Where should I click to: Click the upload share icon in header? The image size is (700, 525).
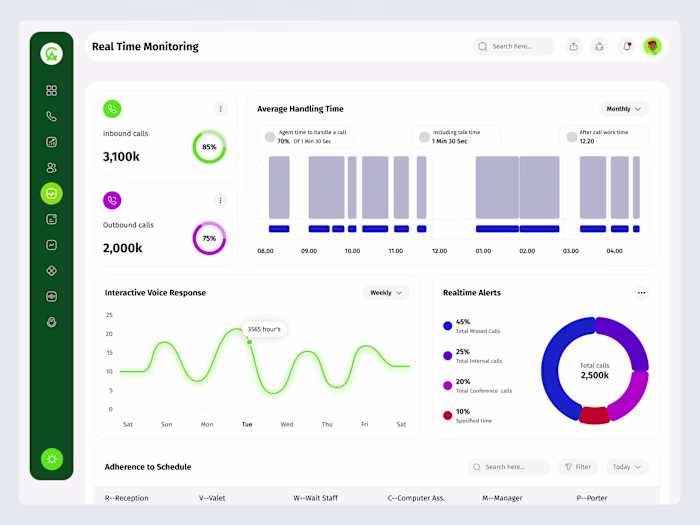(574, 46)
